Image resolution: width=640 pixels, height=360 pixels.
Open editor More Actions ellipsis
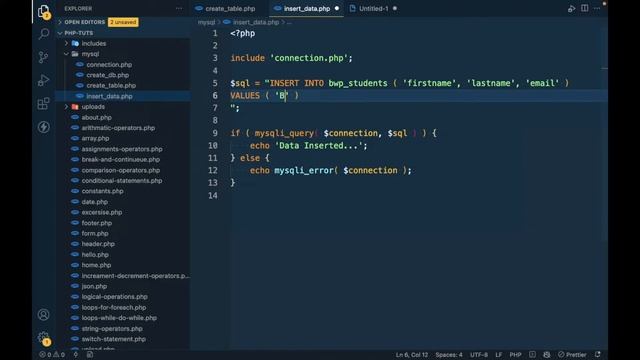pos(597,8)
